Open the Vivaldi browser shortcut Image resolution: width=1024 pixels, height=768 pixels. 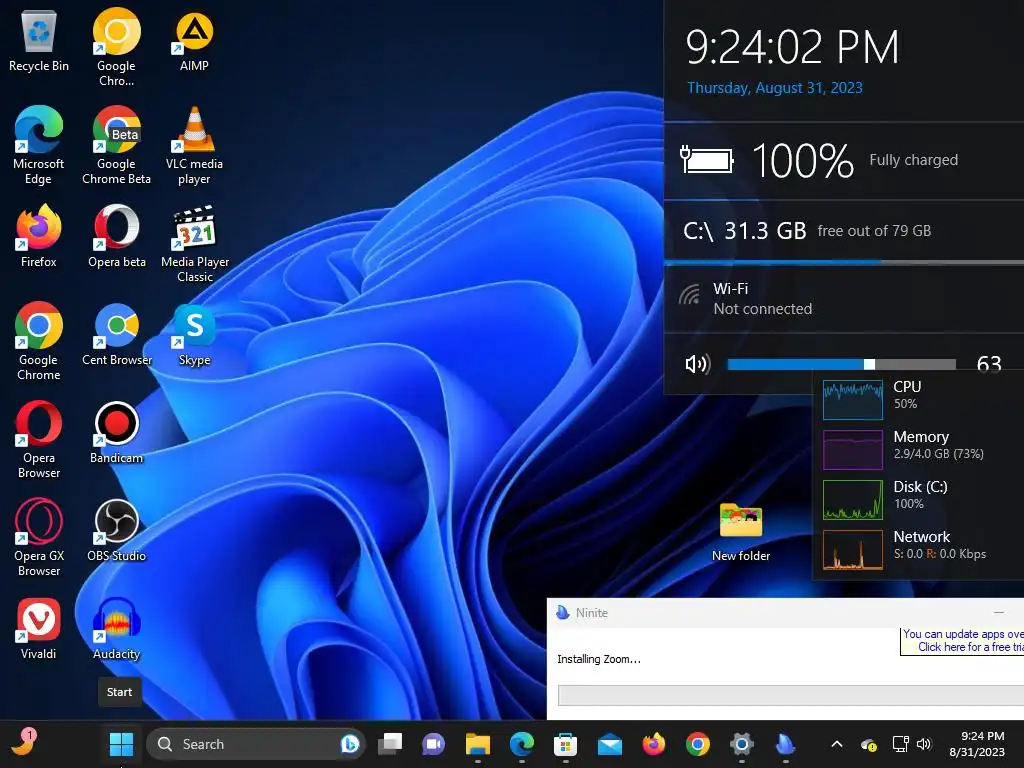pyautogui.click(x=39, y=628)
